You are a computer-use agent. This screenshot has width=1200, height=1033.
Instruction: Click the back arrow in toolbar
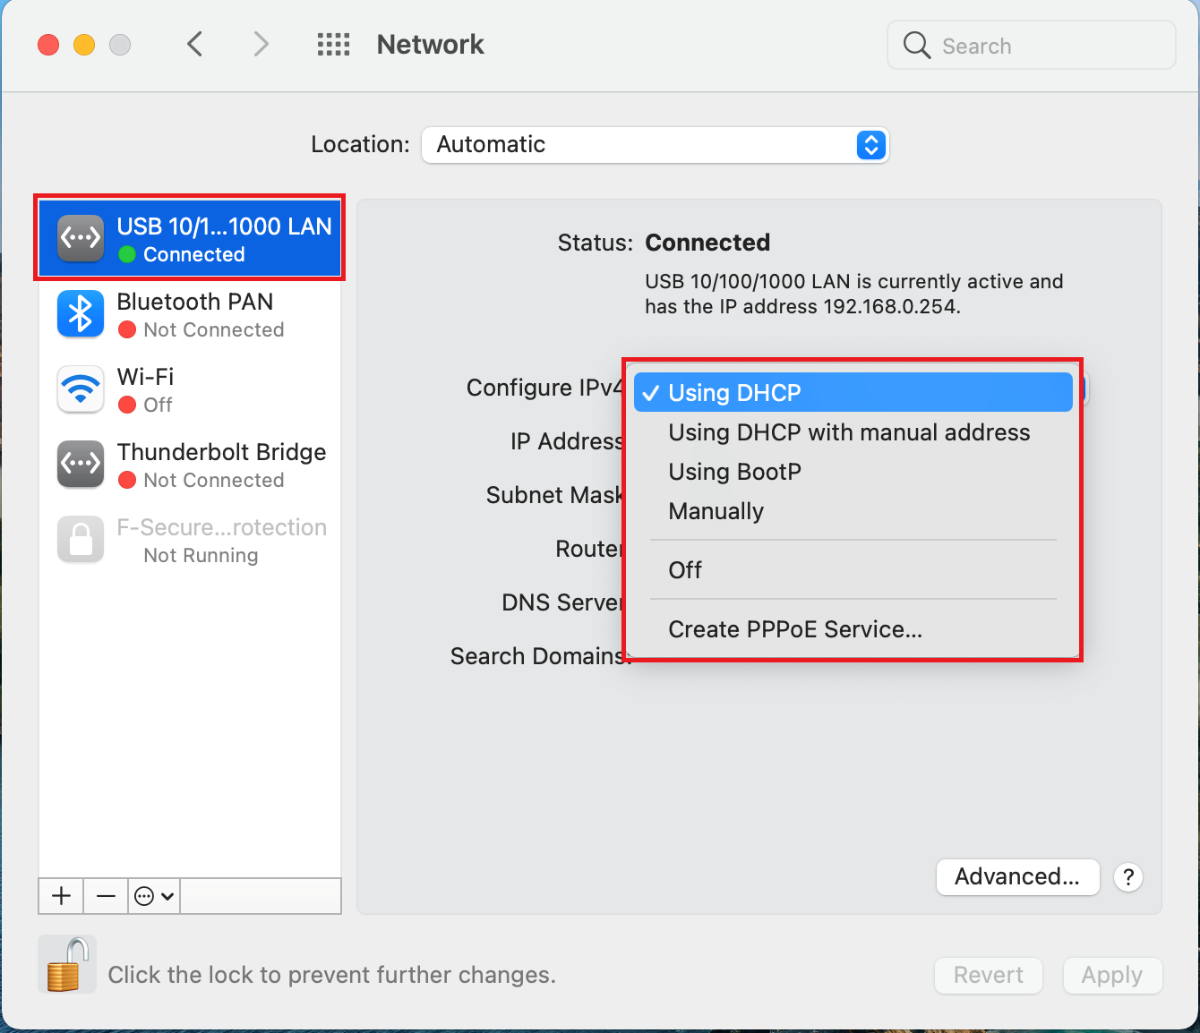pyautogui.click(x=195, y=45)
